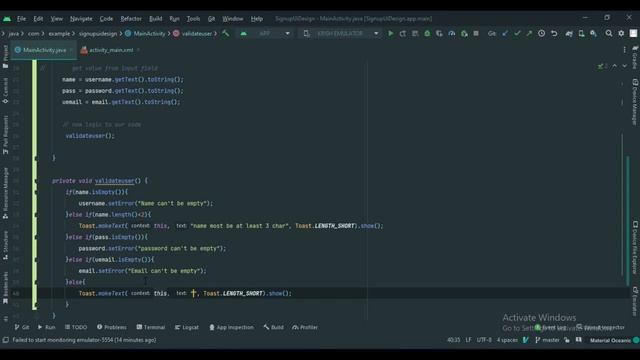Toggle tool window bars icon in status bar

coord(5,340)
